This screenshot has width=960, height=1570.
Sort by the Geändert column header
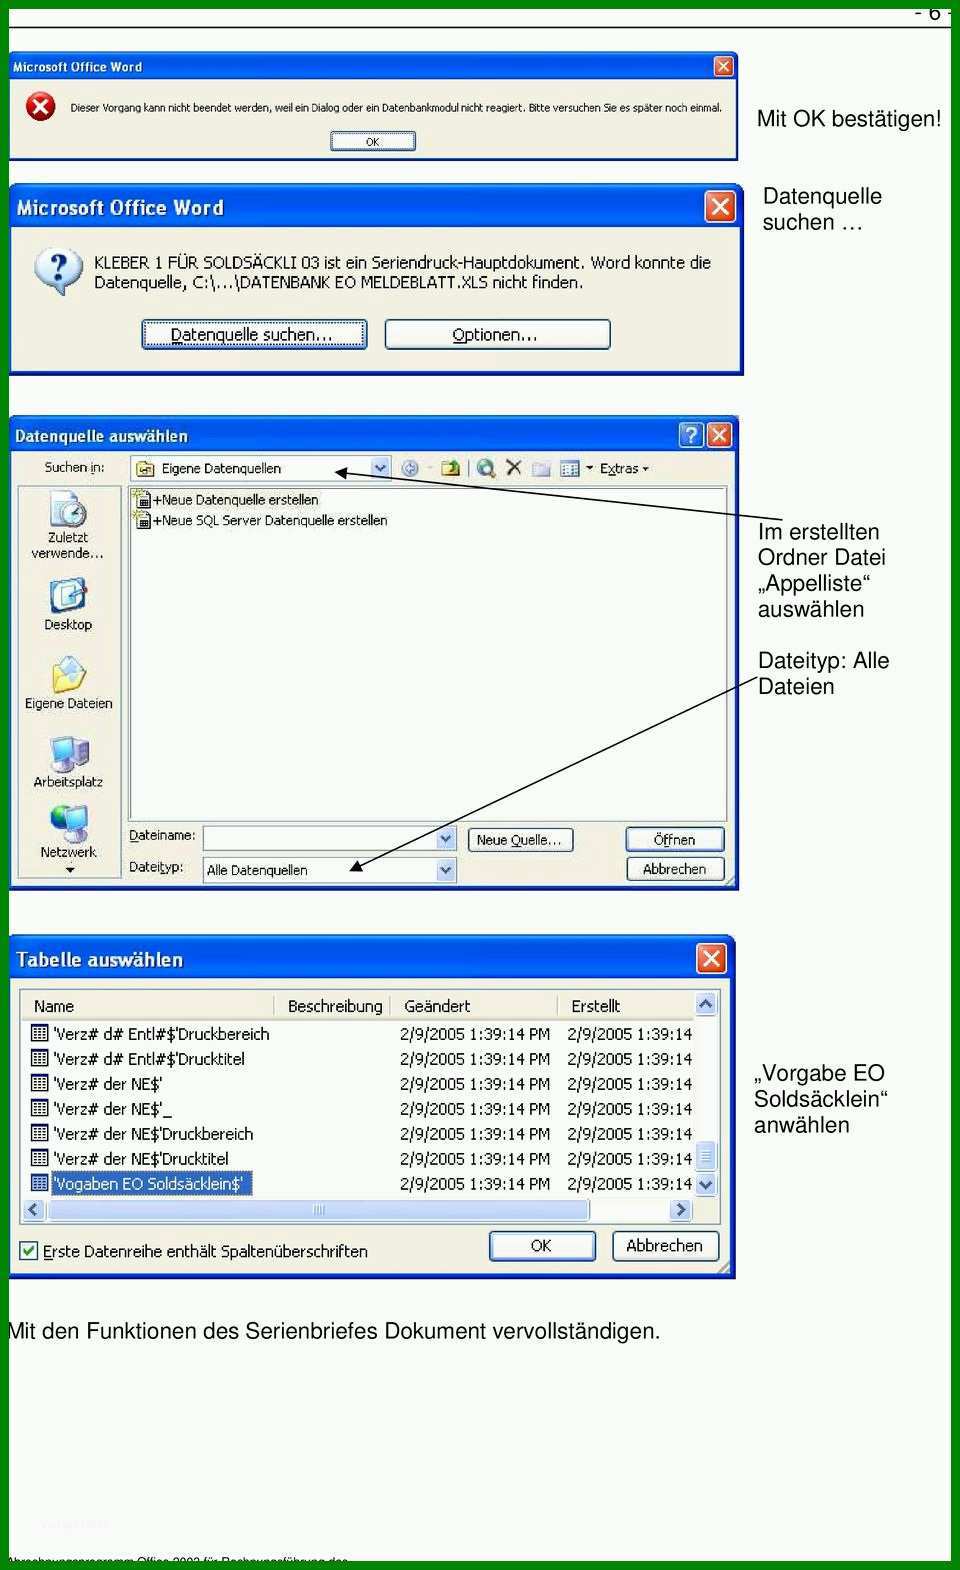point(474,1005)
